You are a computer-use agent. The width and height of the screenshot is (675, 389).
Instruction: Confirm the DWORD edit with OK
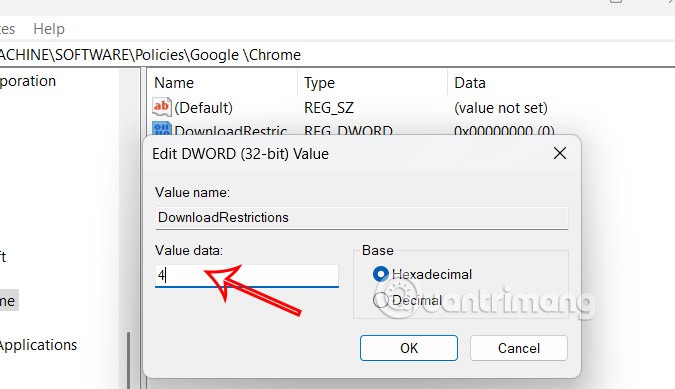[x=409, y=348]
